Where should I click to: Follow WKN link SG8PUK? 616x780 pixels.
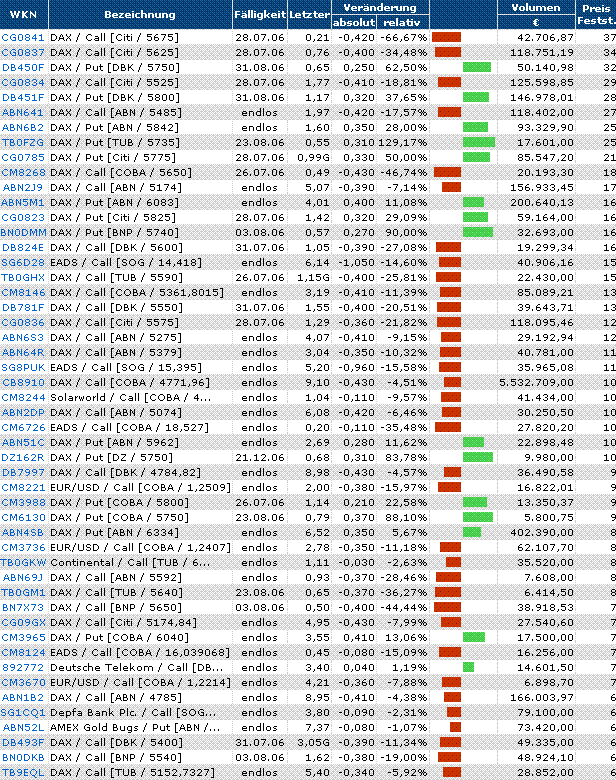(x=23, y=368)
